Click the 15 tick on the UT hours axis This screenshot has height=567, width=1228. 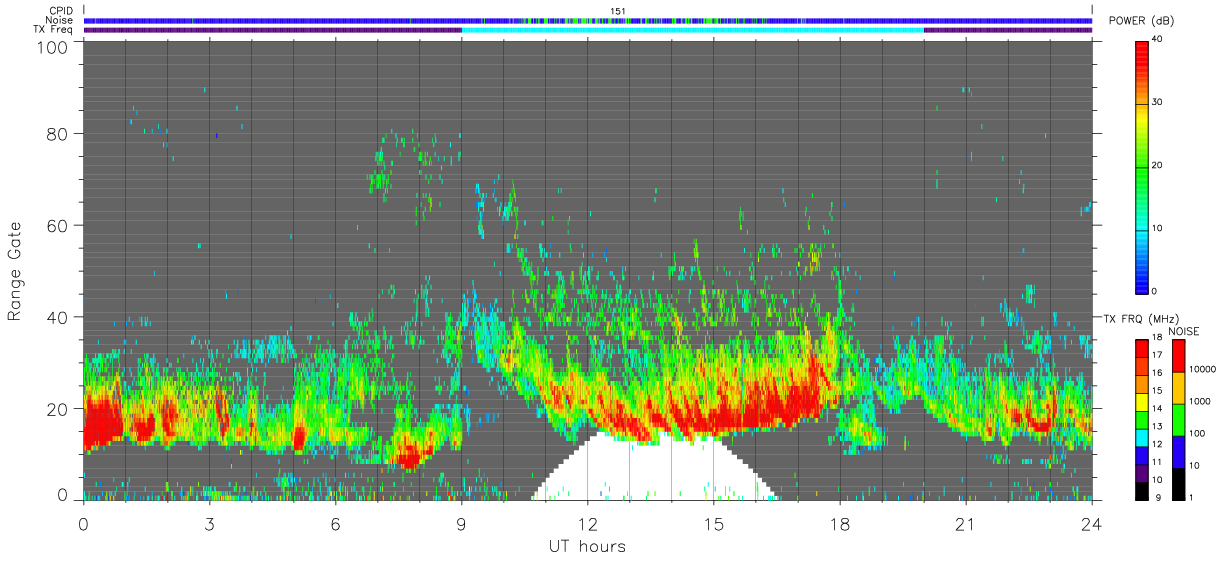click(x=713, y=523)
